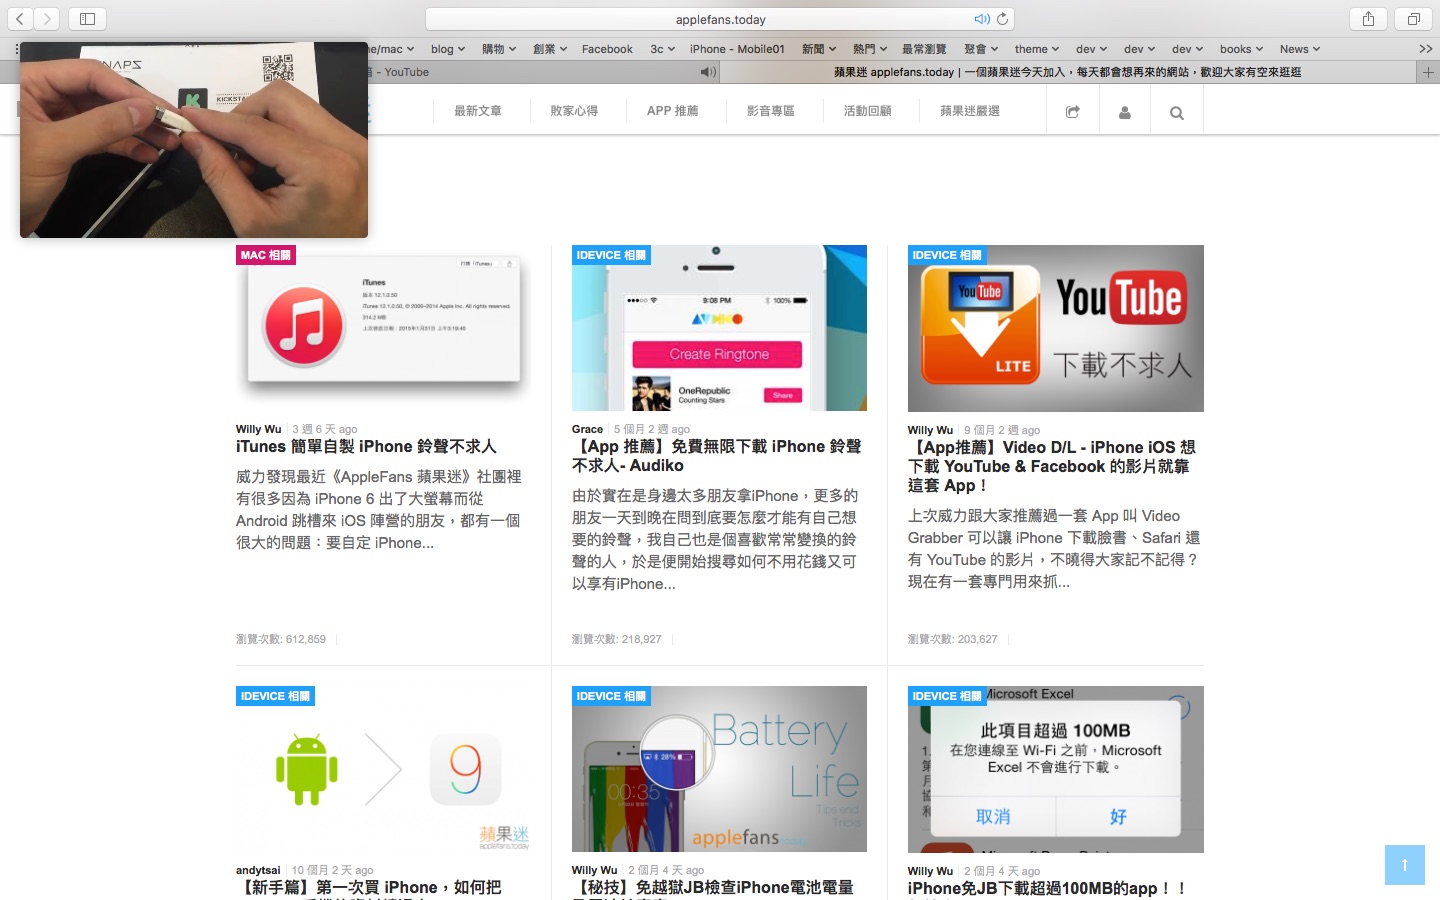Open the 【新手篇】第一次買 iPhone article title
This screenshot has width=1440, height=900.
click(x=369, y=888)
